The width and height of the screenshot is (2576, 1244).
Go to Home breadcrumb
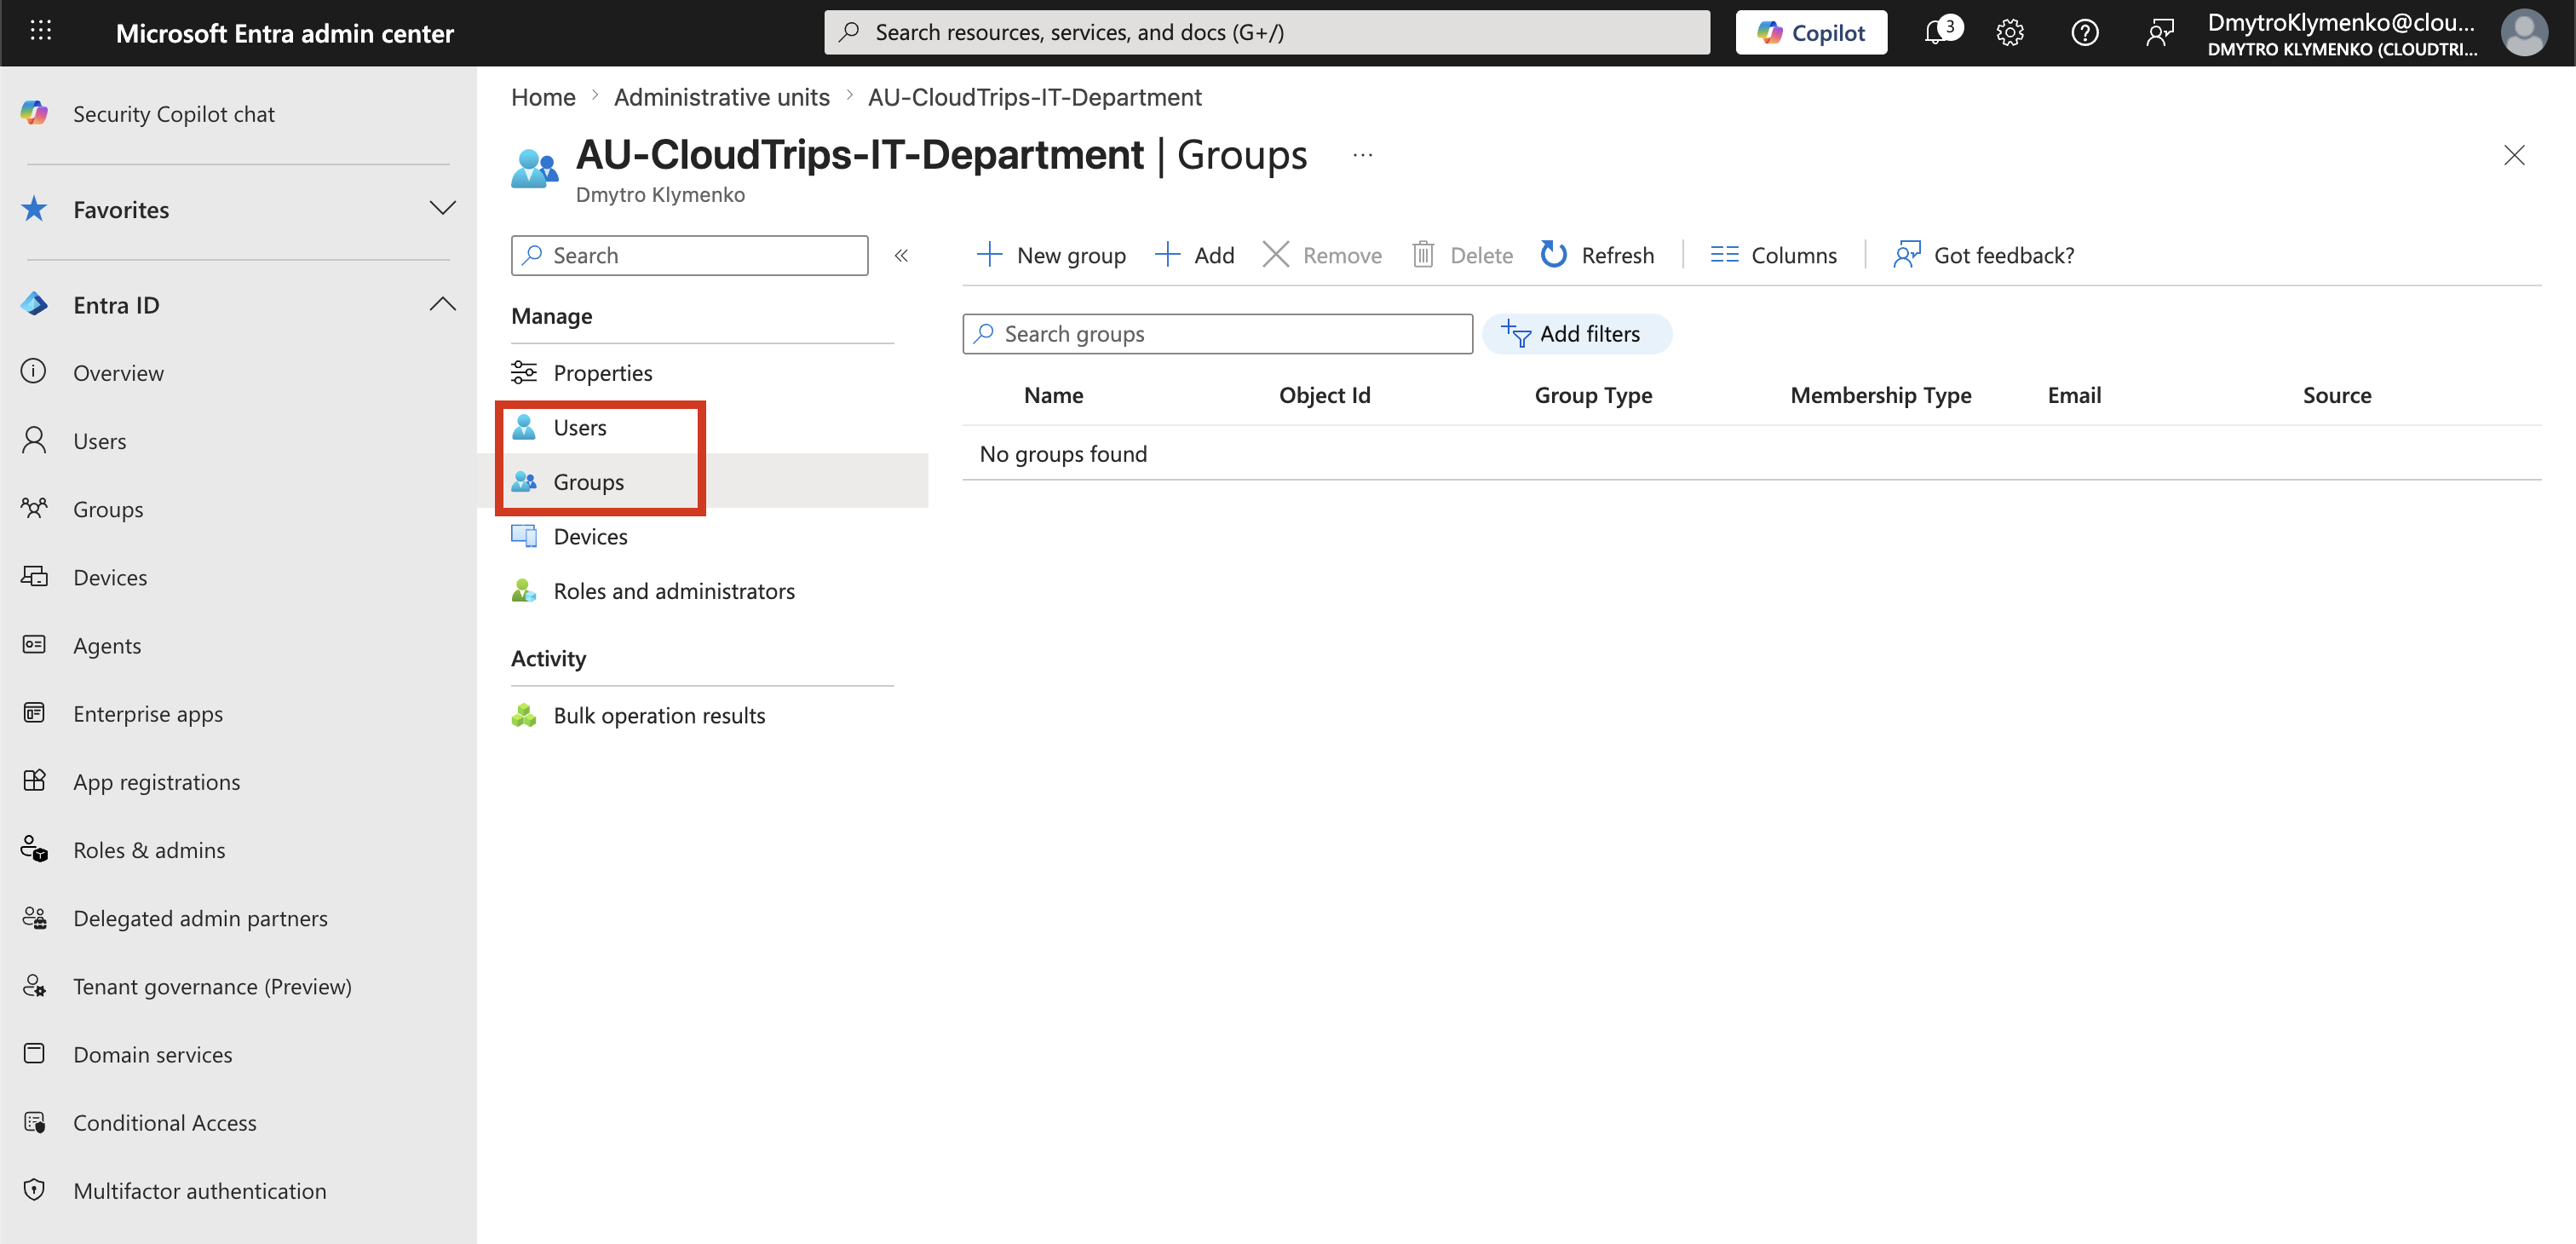[543, 97]
